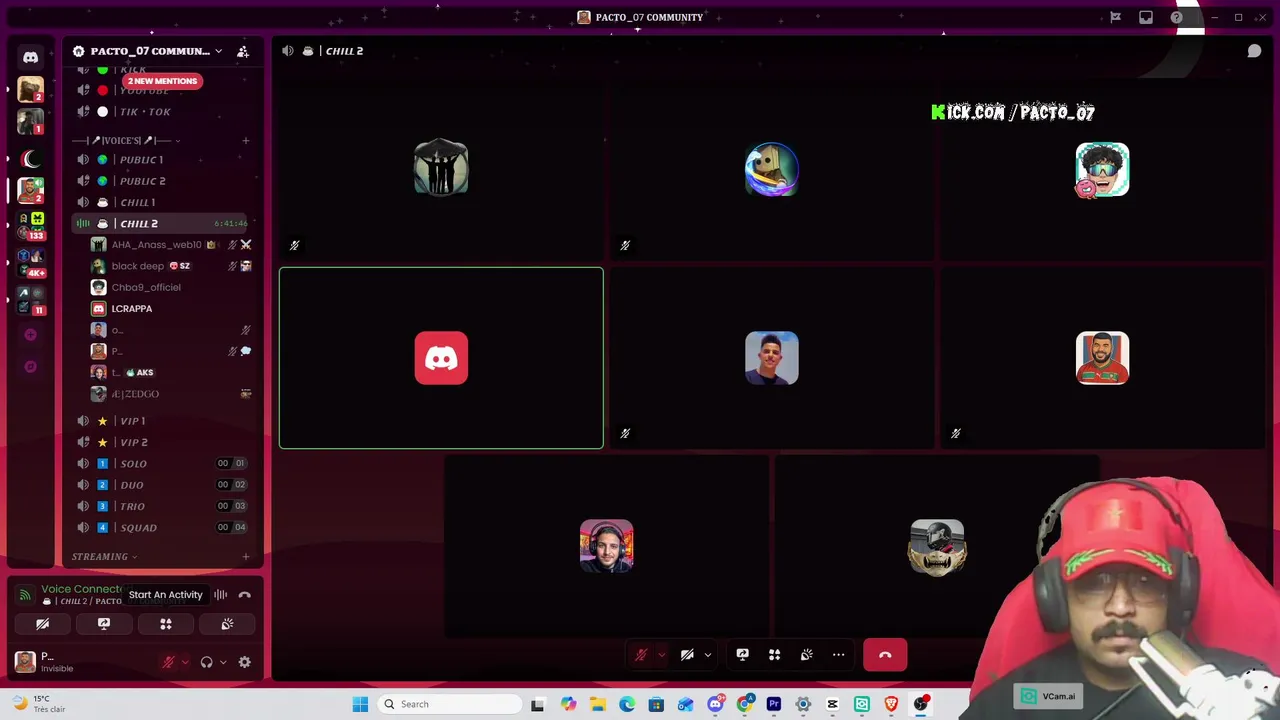Open Brave browser from taskbar

click(891, 704)
